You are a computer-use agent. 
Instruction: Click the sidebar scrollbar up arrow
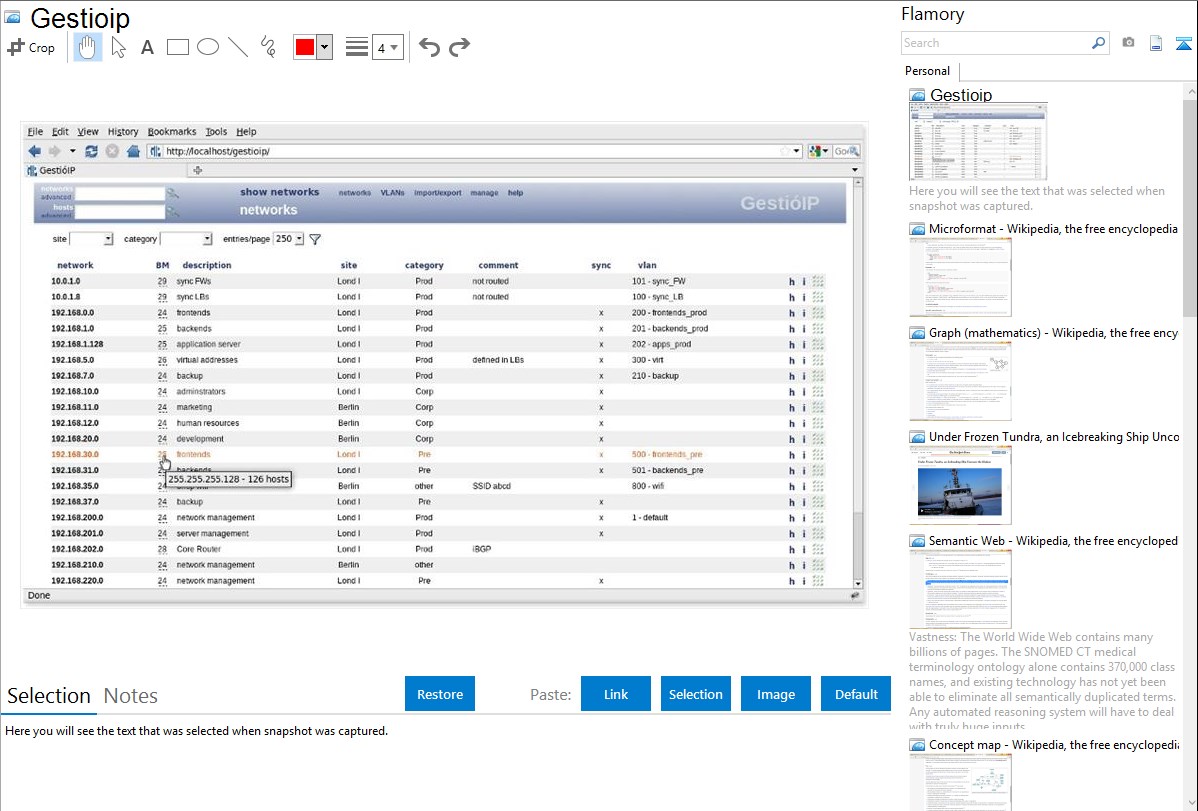[x=1191, y=92]
